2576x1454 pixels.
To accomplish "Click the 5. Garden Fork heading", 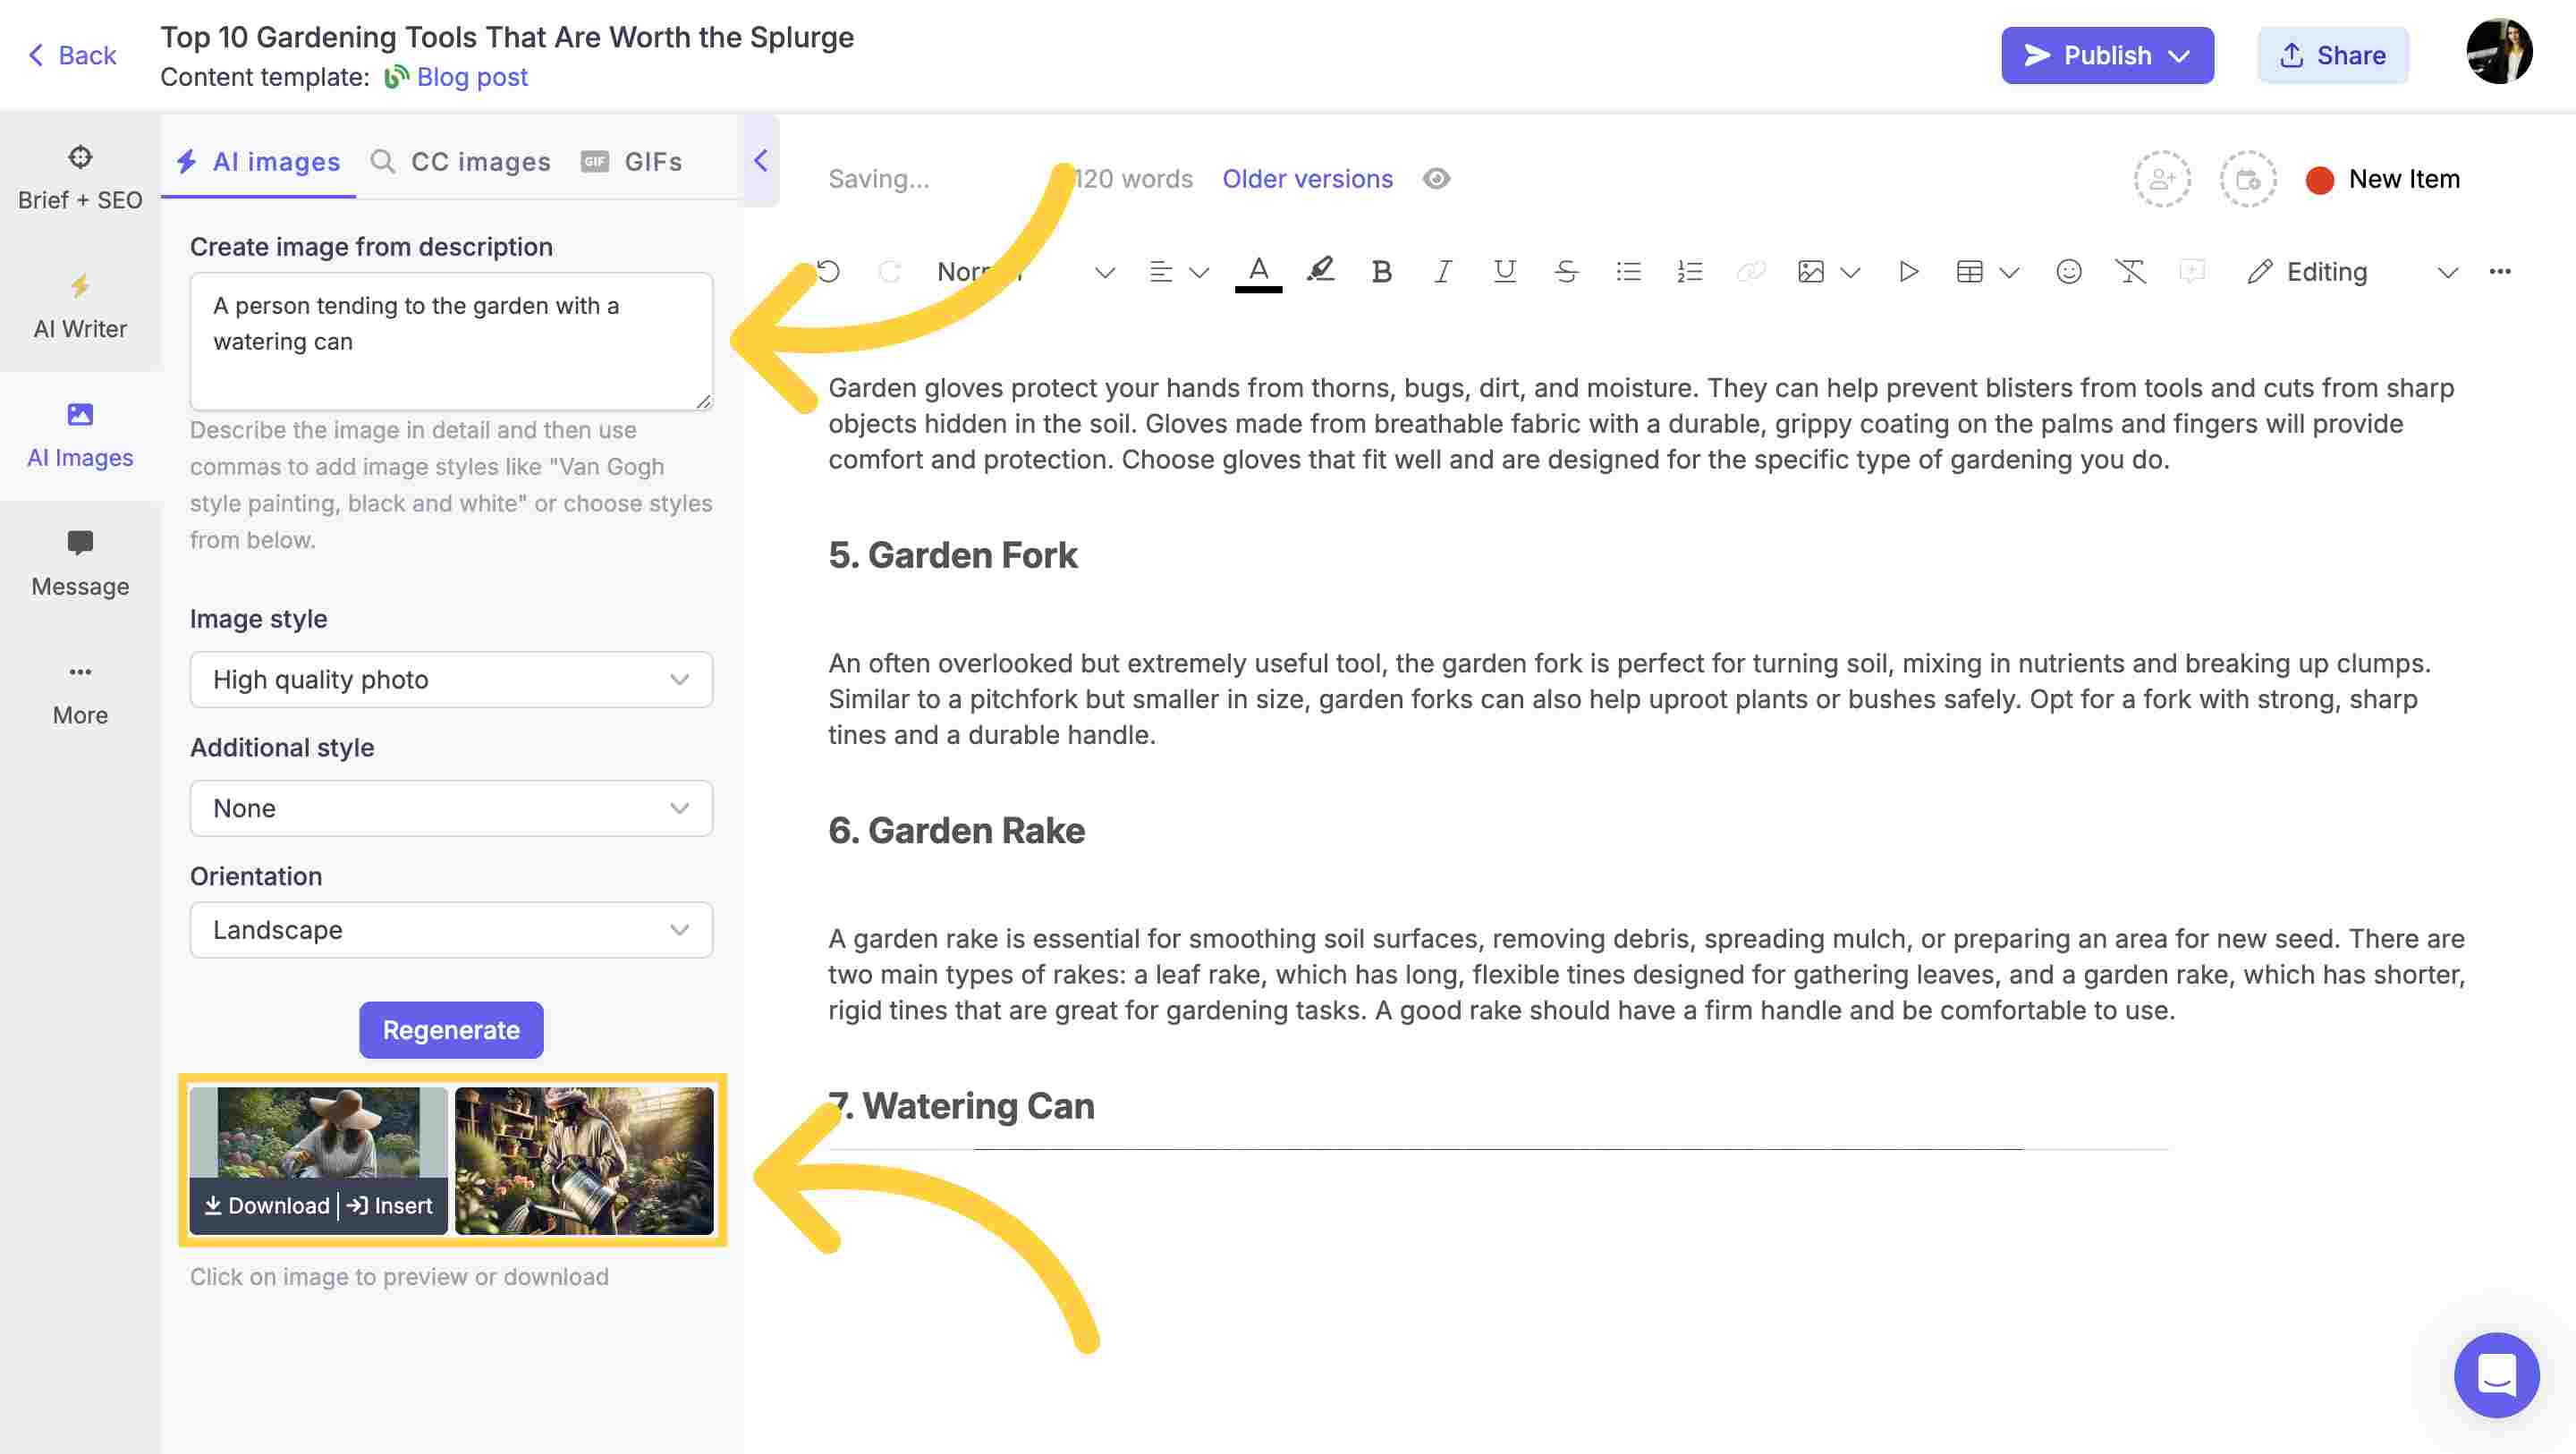I will click(953, 555).
